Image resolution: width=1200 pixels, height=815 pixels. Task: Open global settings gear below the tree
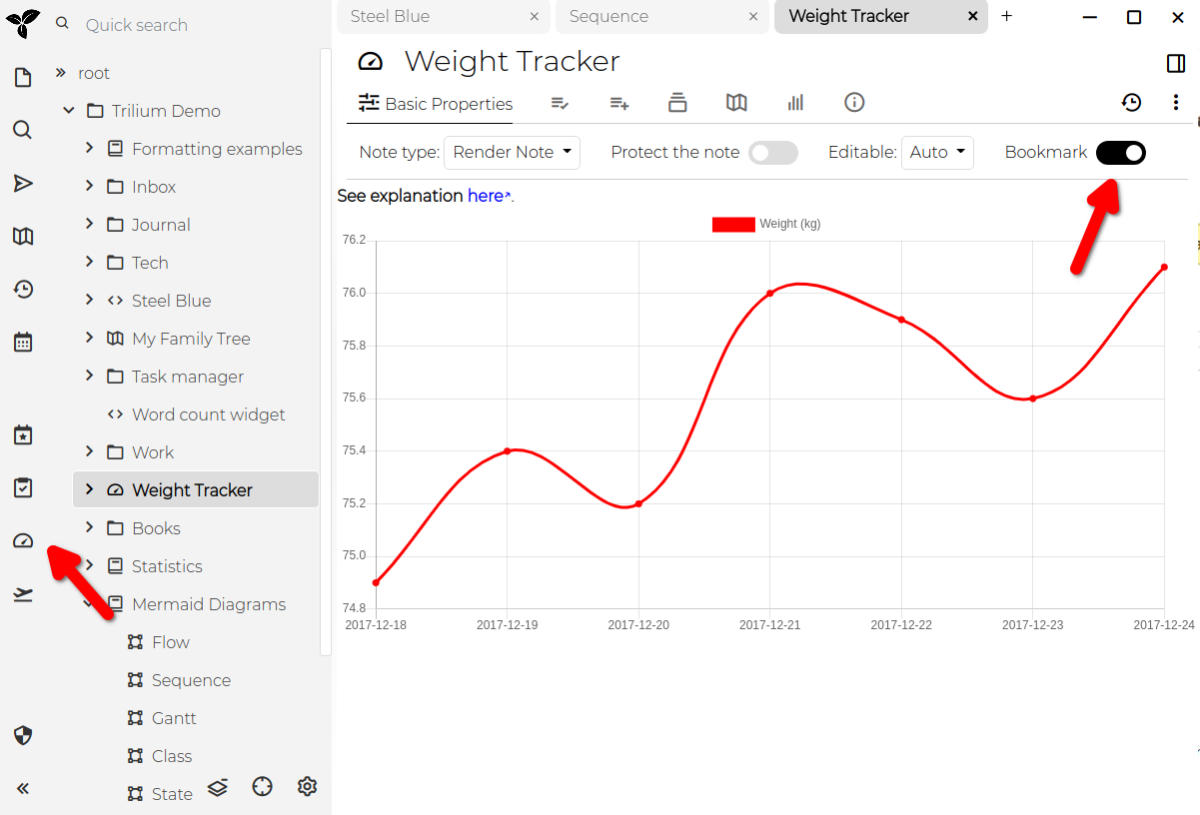click(x=307, y=787)
